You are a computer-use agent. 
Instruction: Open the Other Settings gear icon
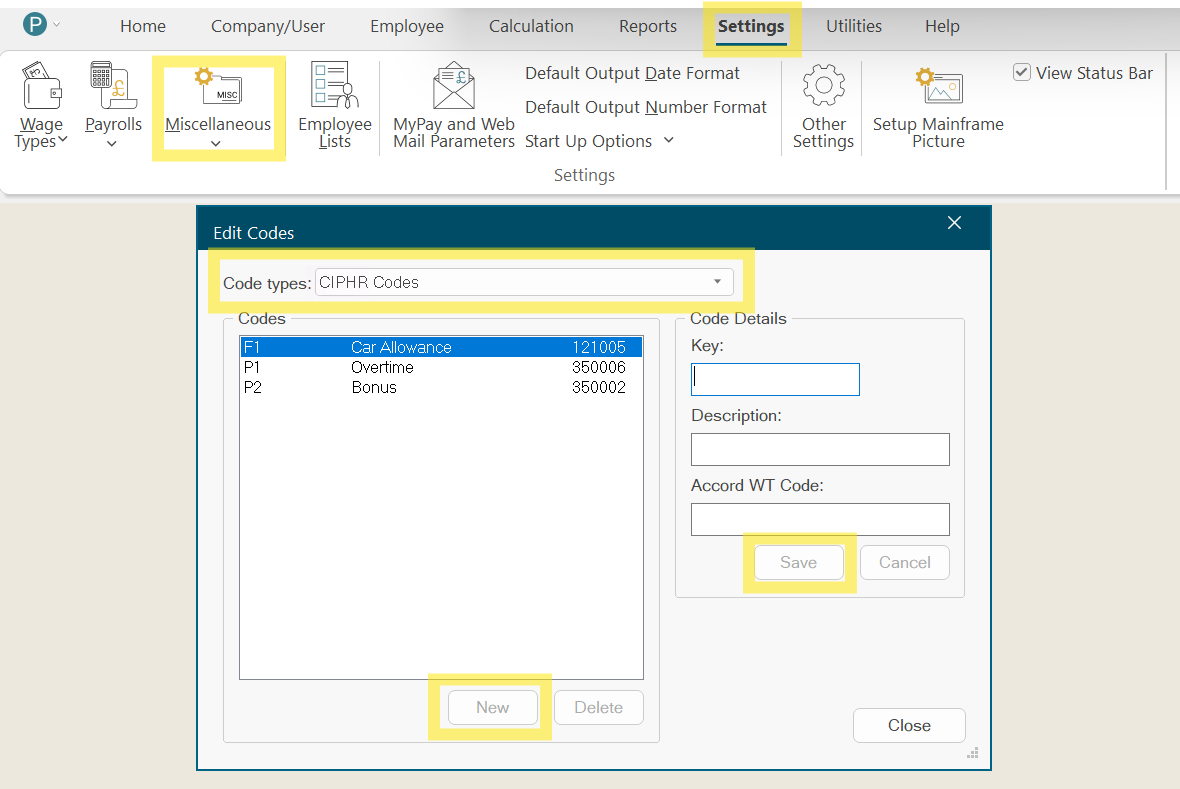pyautogui.click(x=823, y=85)
